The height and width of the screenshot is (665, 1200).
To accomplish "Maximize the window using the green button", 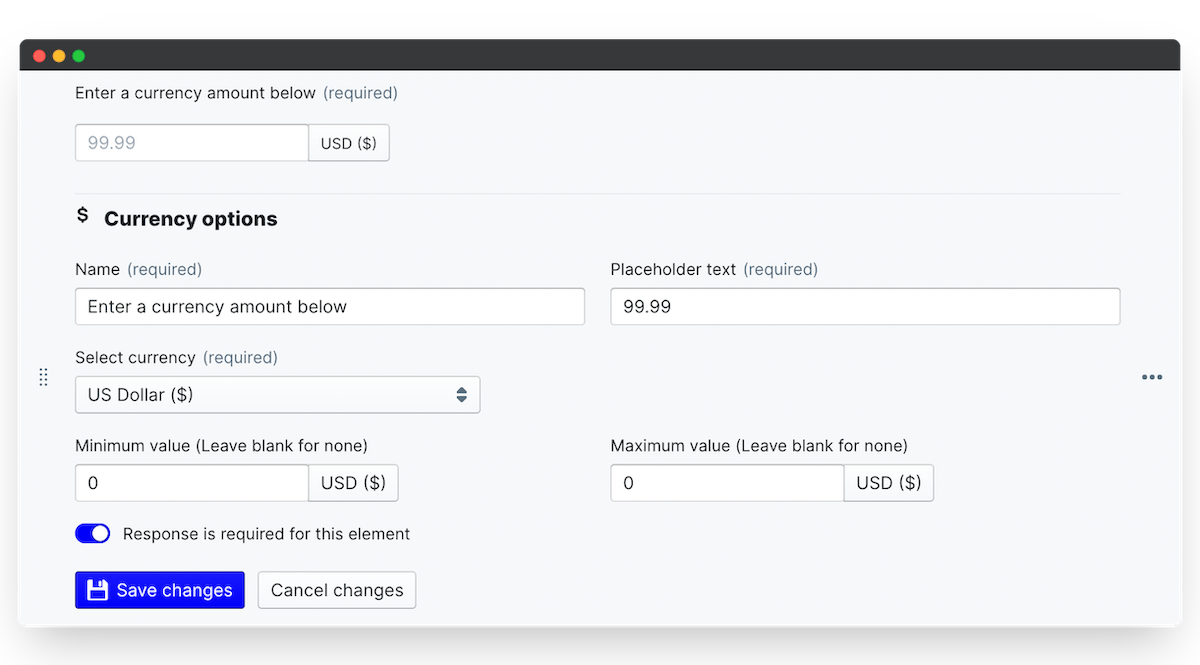I will click(x=79, y=56).
